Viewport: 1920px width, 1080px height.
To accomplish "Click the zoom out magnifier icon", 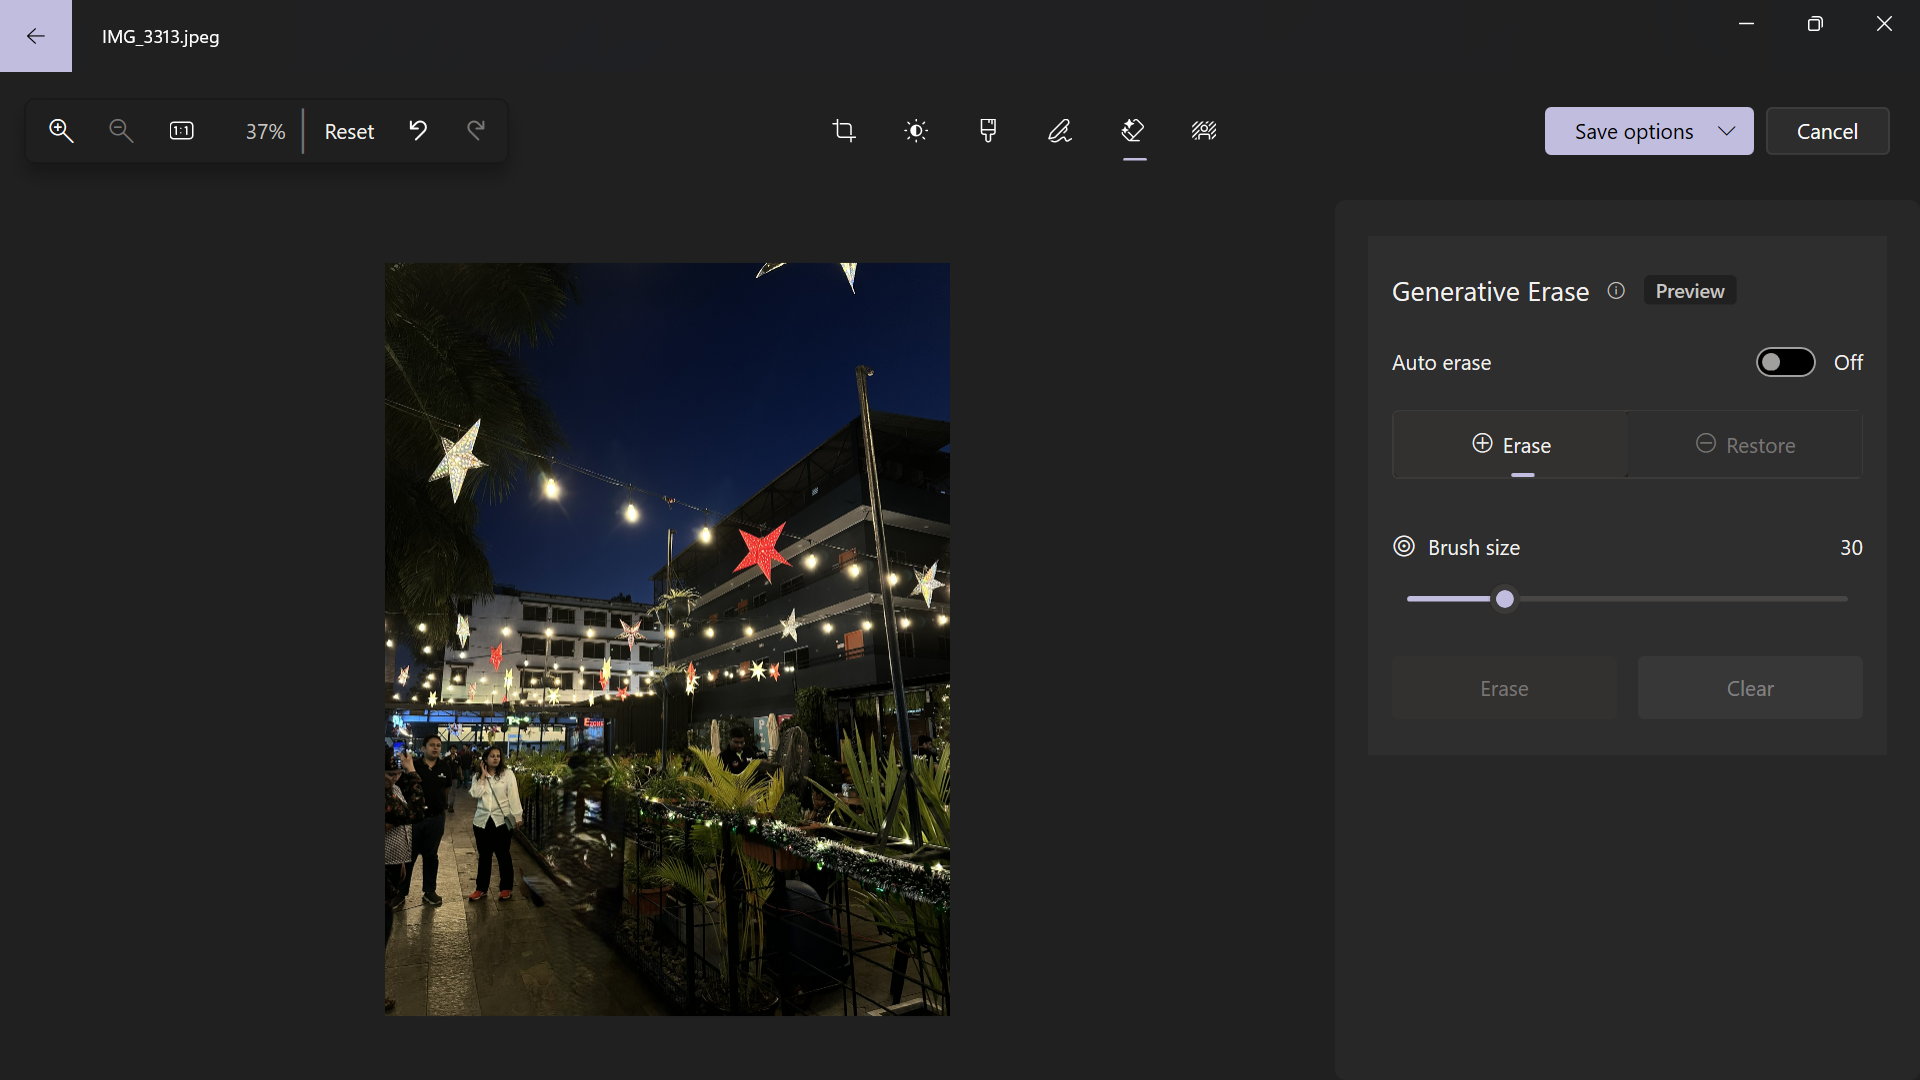I will (121, 131).
